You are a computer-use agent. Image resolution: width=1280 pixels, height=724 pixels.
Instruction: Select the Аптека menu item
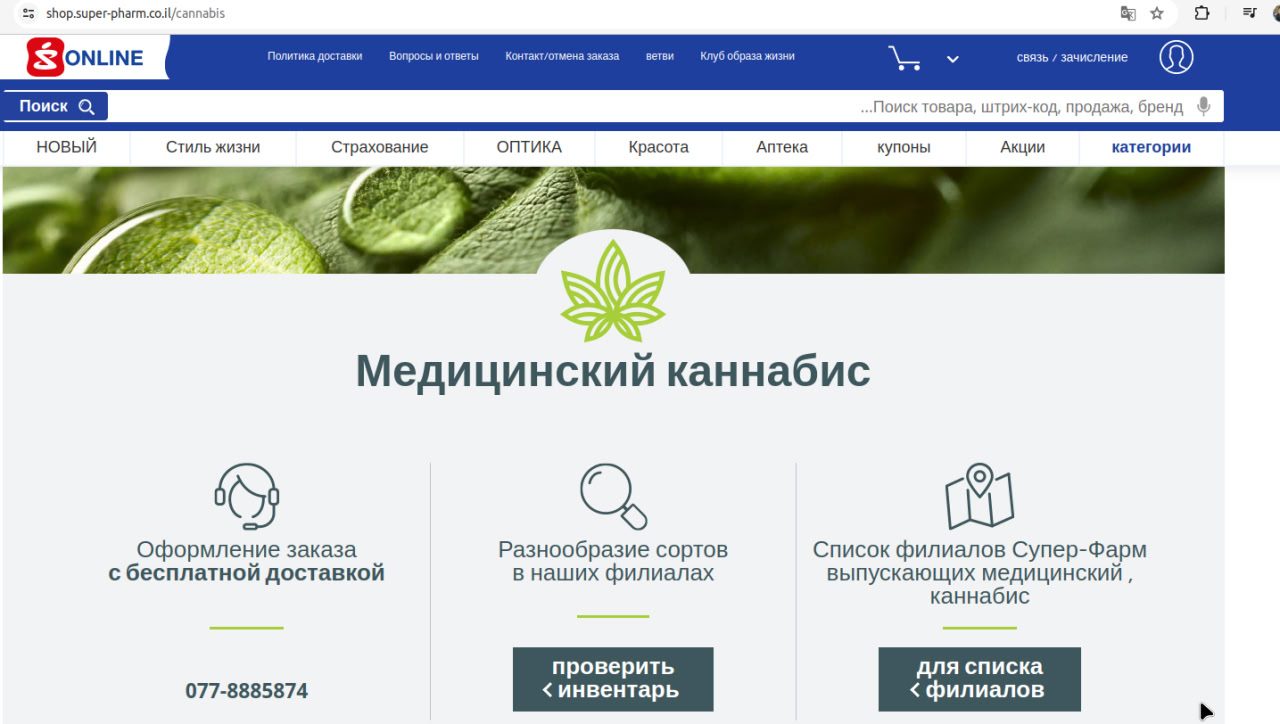click(x=782, y=147)
